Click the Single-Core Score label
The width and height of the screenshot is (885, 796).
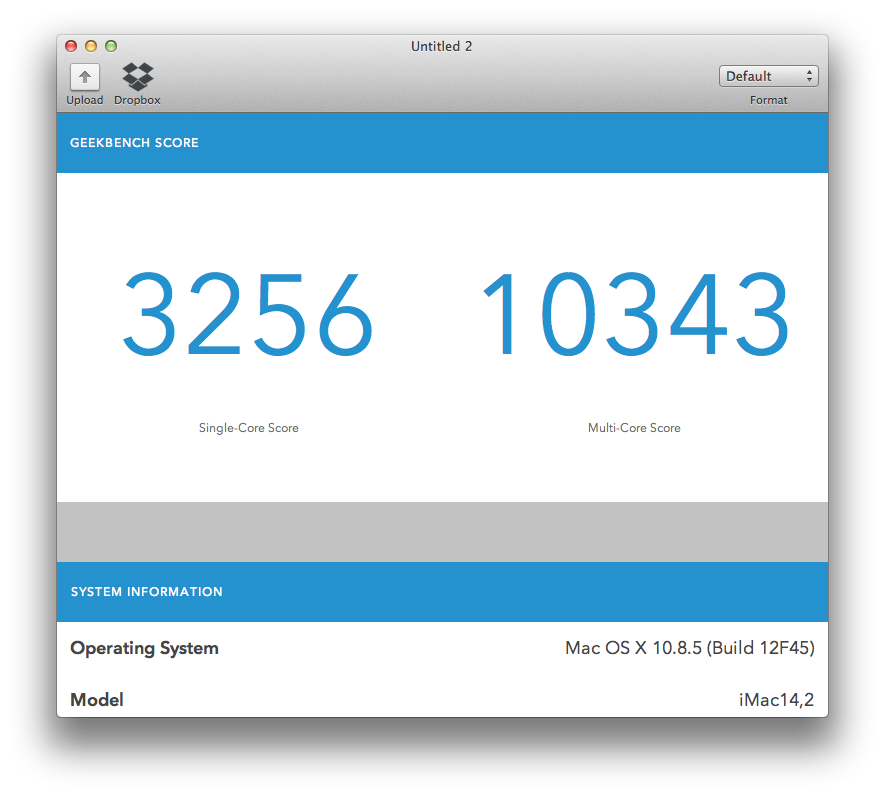(x=248, y=428)
